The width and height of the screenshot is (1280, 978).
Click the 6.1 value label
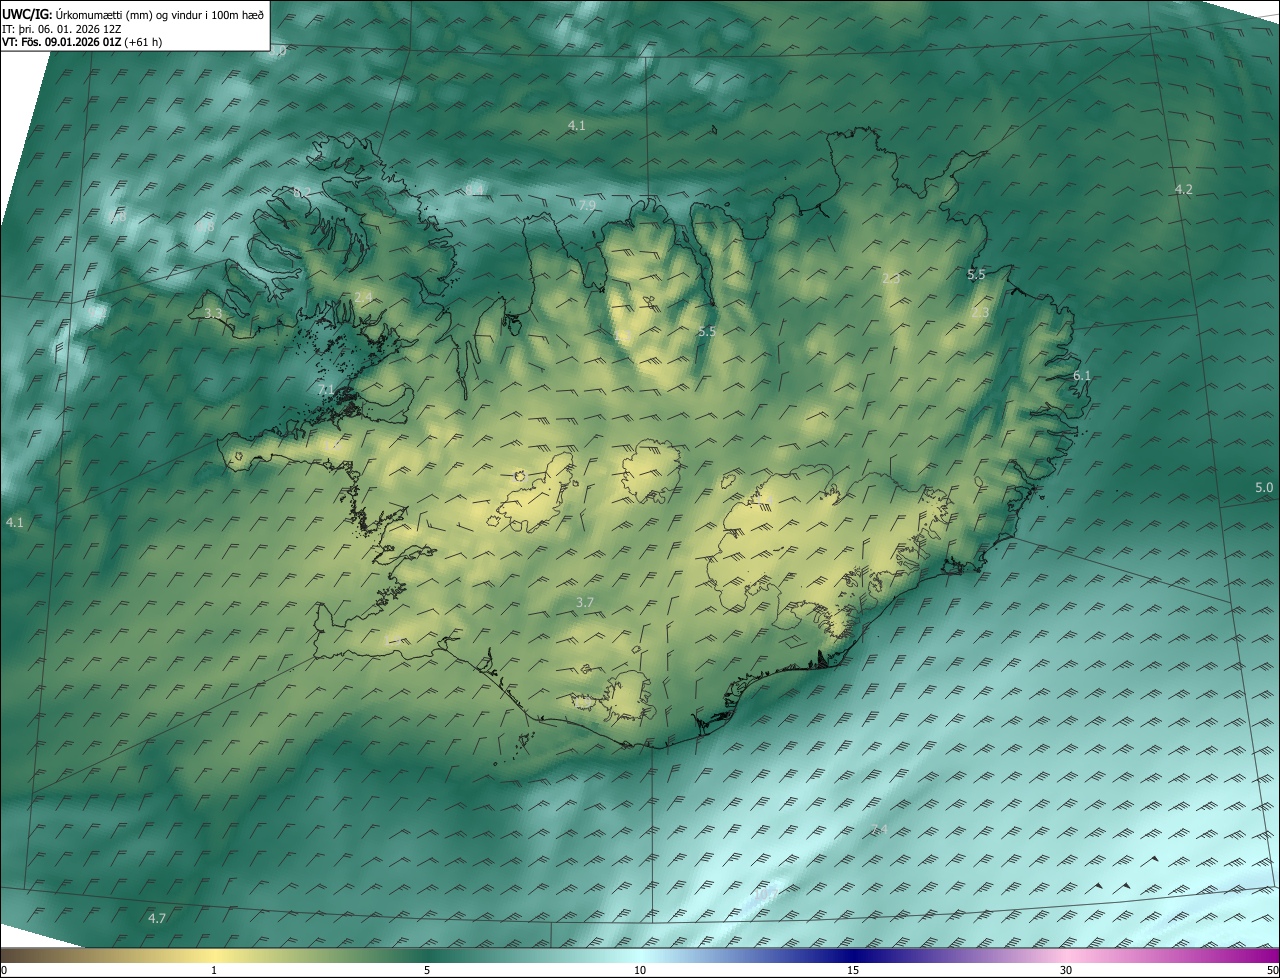(x=1082, y=375)
